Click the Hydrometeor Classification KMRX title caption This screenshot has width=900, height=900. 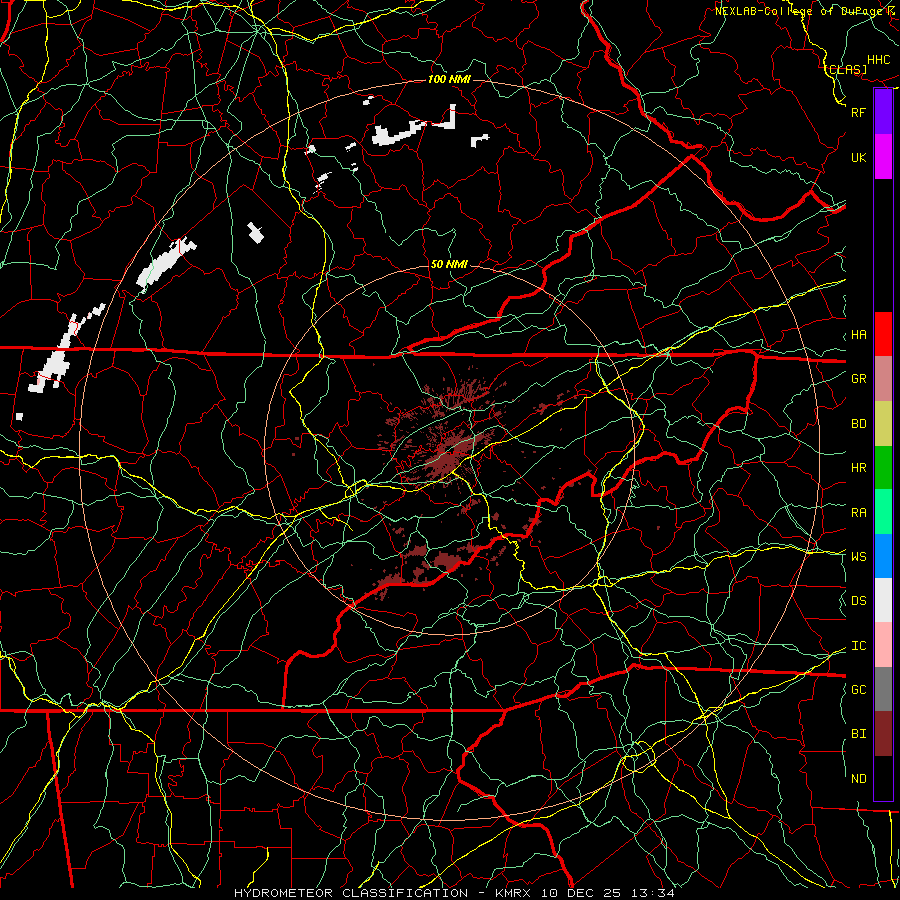click(454, 893)
